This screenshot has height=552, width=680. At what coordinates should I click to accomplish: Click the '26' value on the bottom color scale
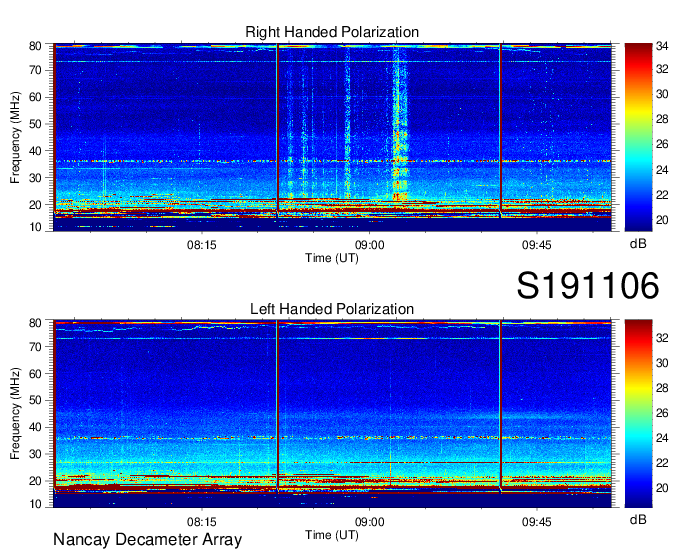pyautogui.click(x=661, y=413)
